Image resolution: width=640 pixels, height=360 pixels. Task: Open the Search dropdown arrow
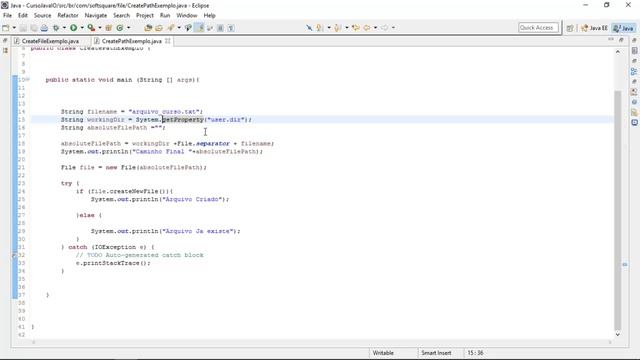tap(179, 28)
